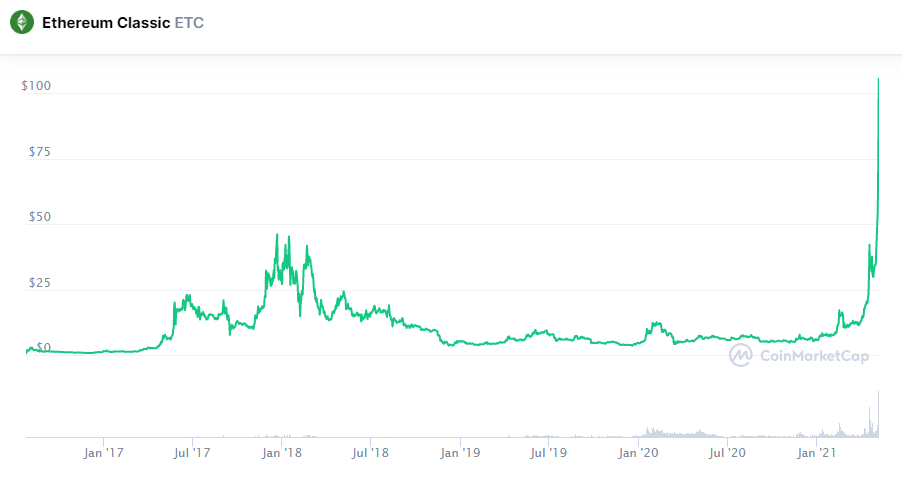Select the Jan '18 date marker

(x=282, y=454)
